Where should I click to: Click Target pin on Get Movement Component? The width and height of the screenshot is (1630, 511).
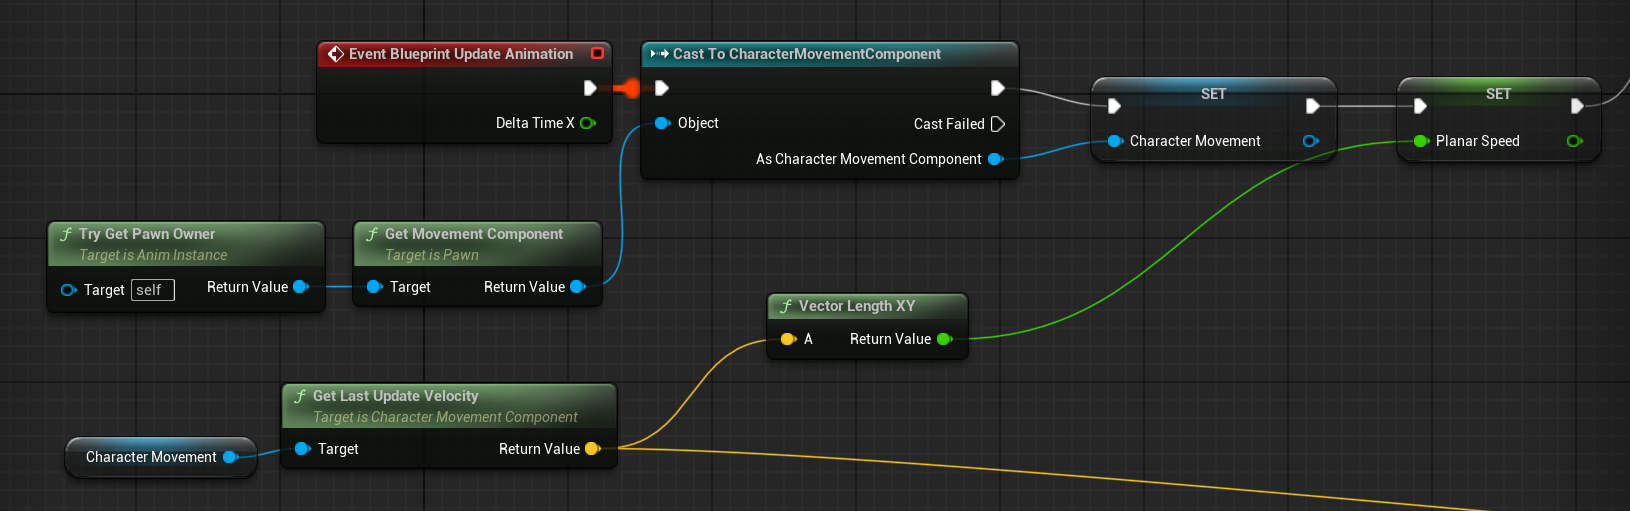(x=374, y=287)
